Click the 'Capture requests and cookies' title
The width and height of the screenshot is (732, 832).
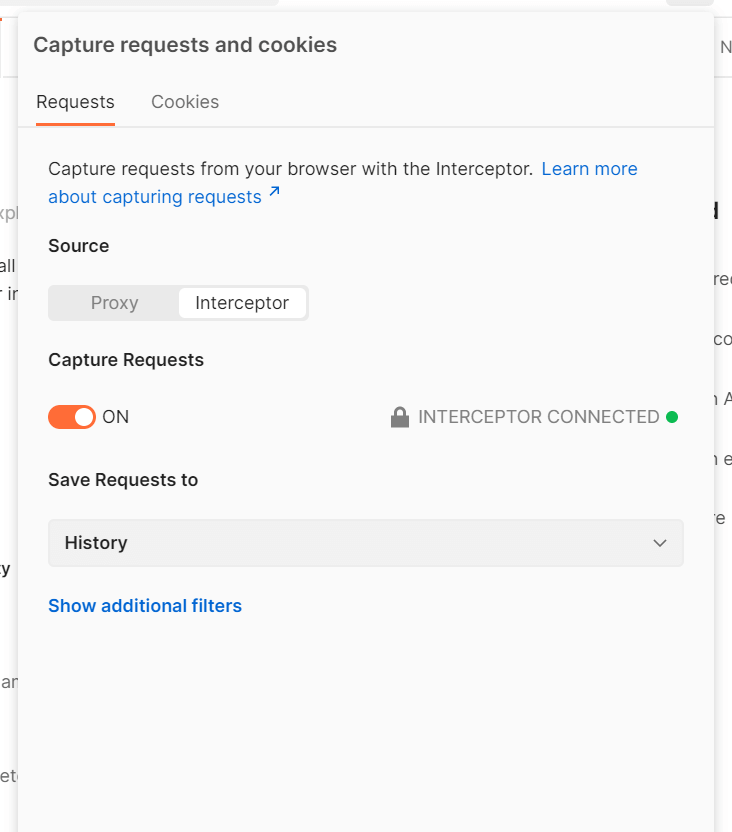point(185,45)
